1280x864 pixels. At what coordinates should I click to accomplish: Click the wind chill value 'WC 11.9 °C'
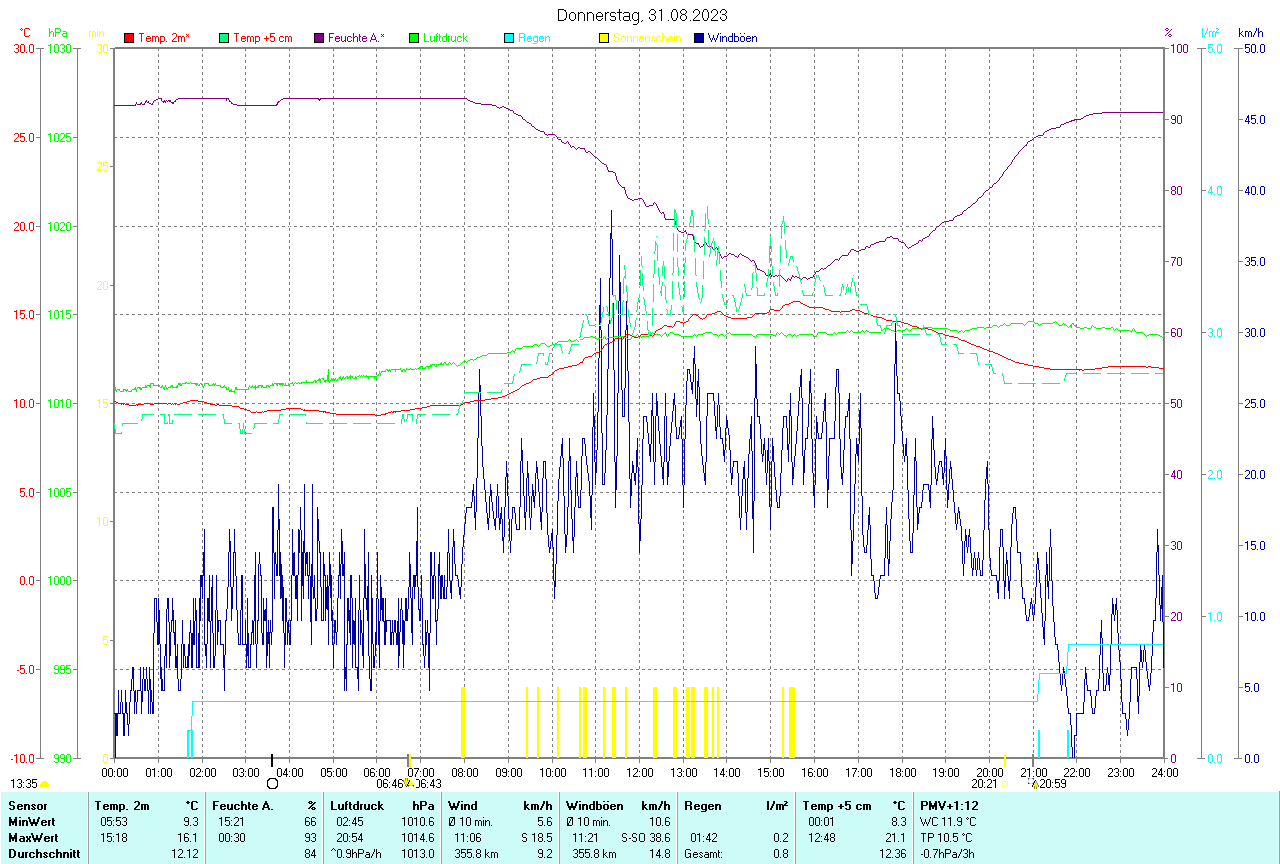949,822
